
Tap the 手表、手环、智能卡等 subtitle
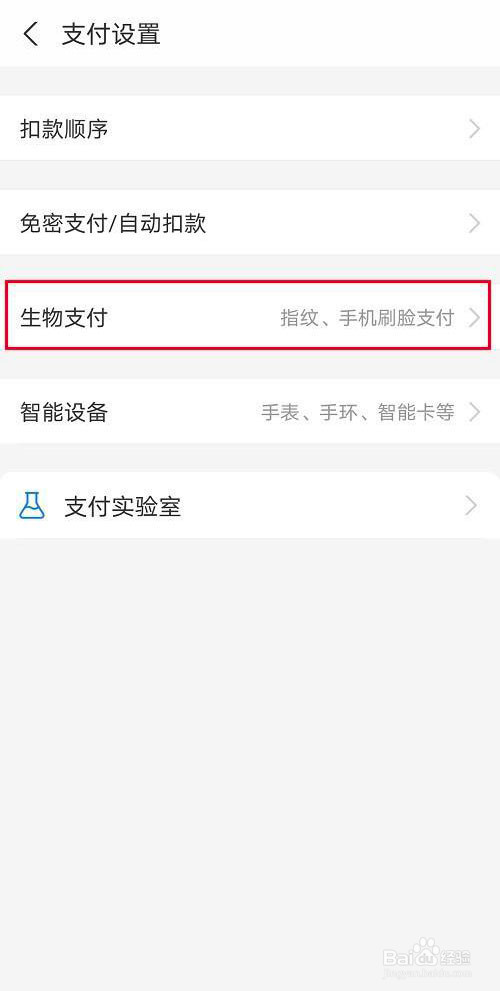(x=358, y=413)
